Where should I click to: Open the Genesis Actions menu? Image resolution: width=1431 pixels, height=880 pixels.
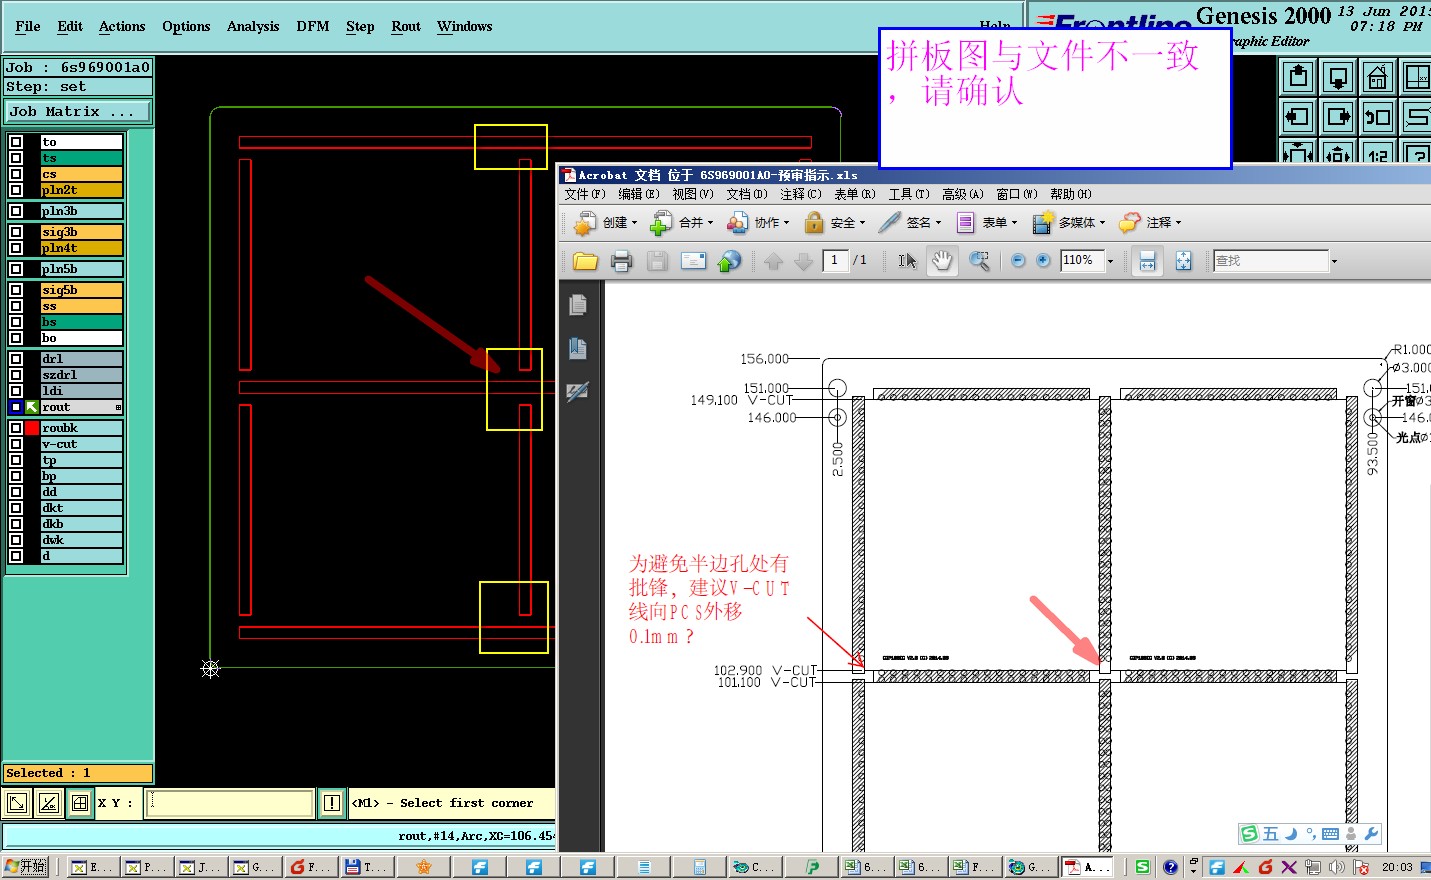pyautogui.click(x=122, y=27)
